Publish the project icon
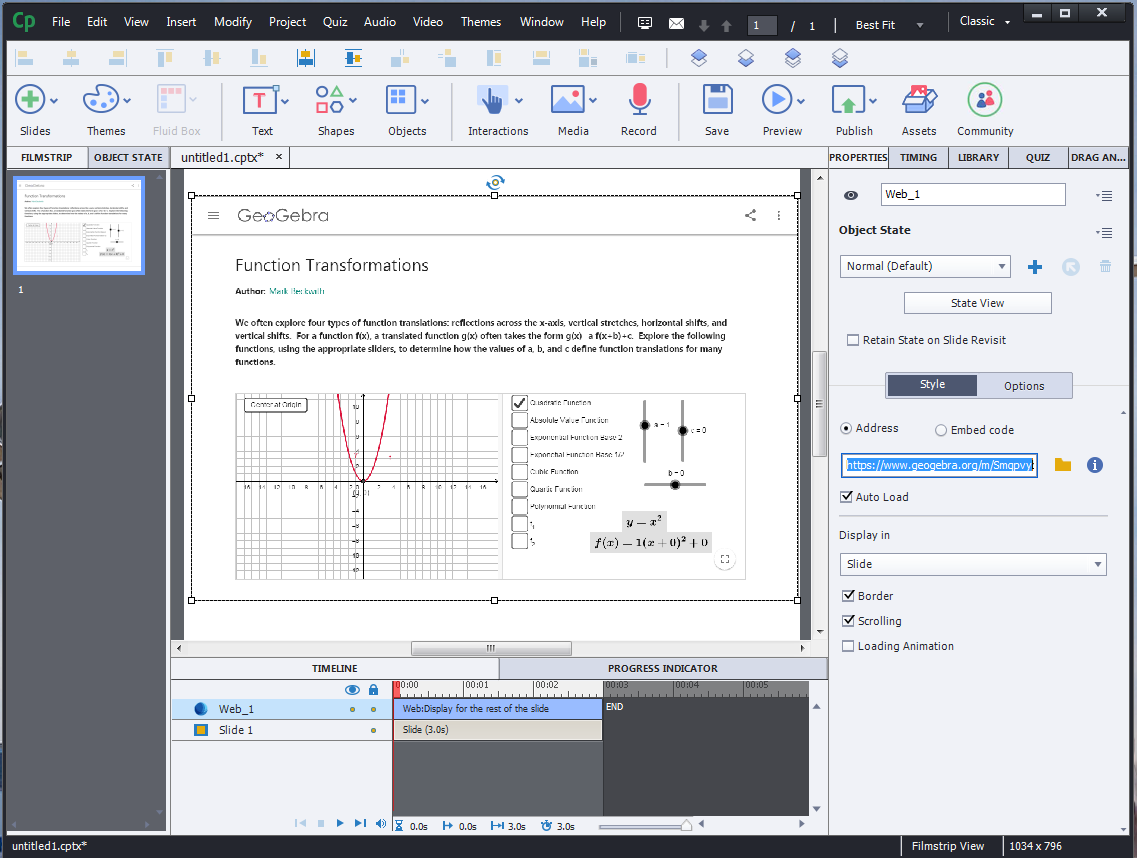The width and height of the screenshot is (1137, 858). tap(848, 100)
